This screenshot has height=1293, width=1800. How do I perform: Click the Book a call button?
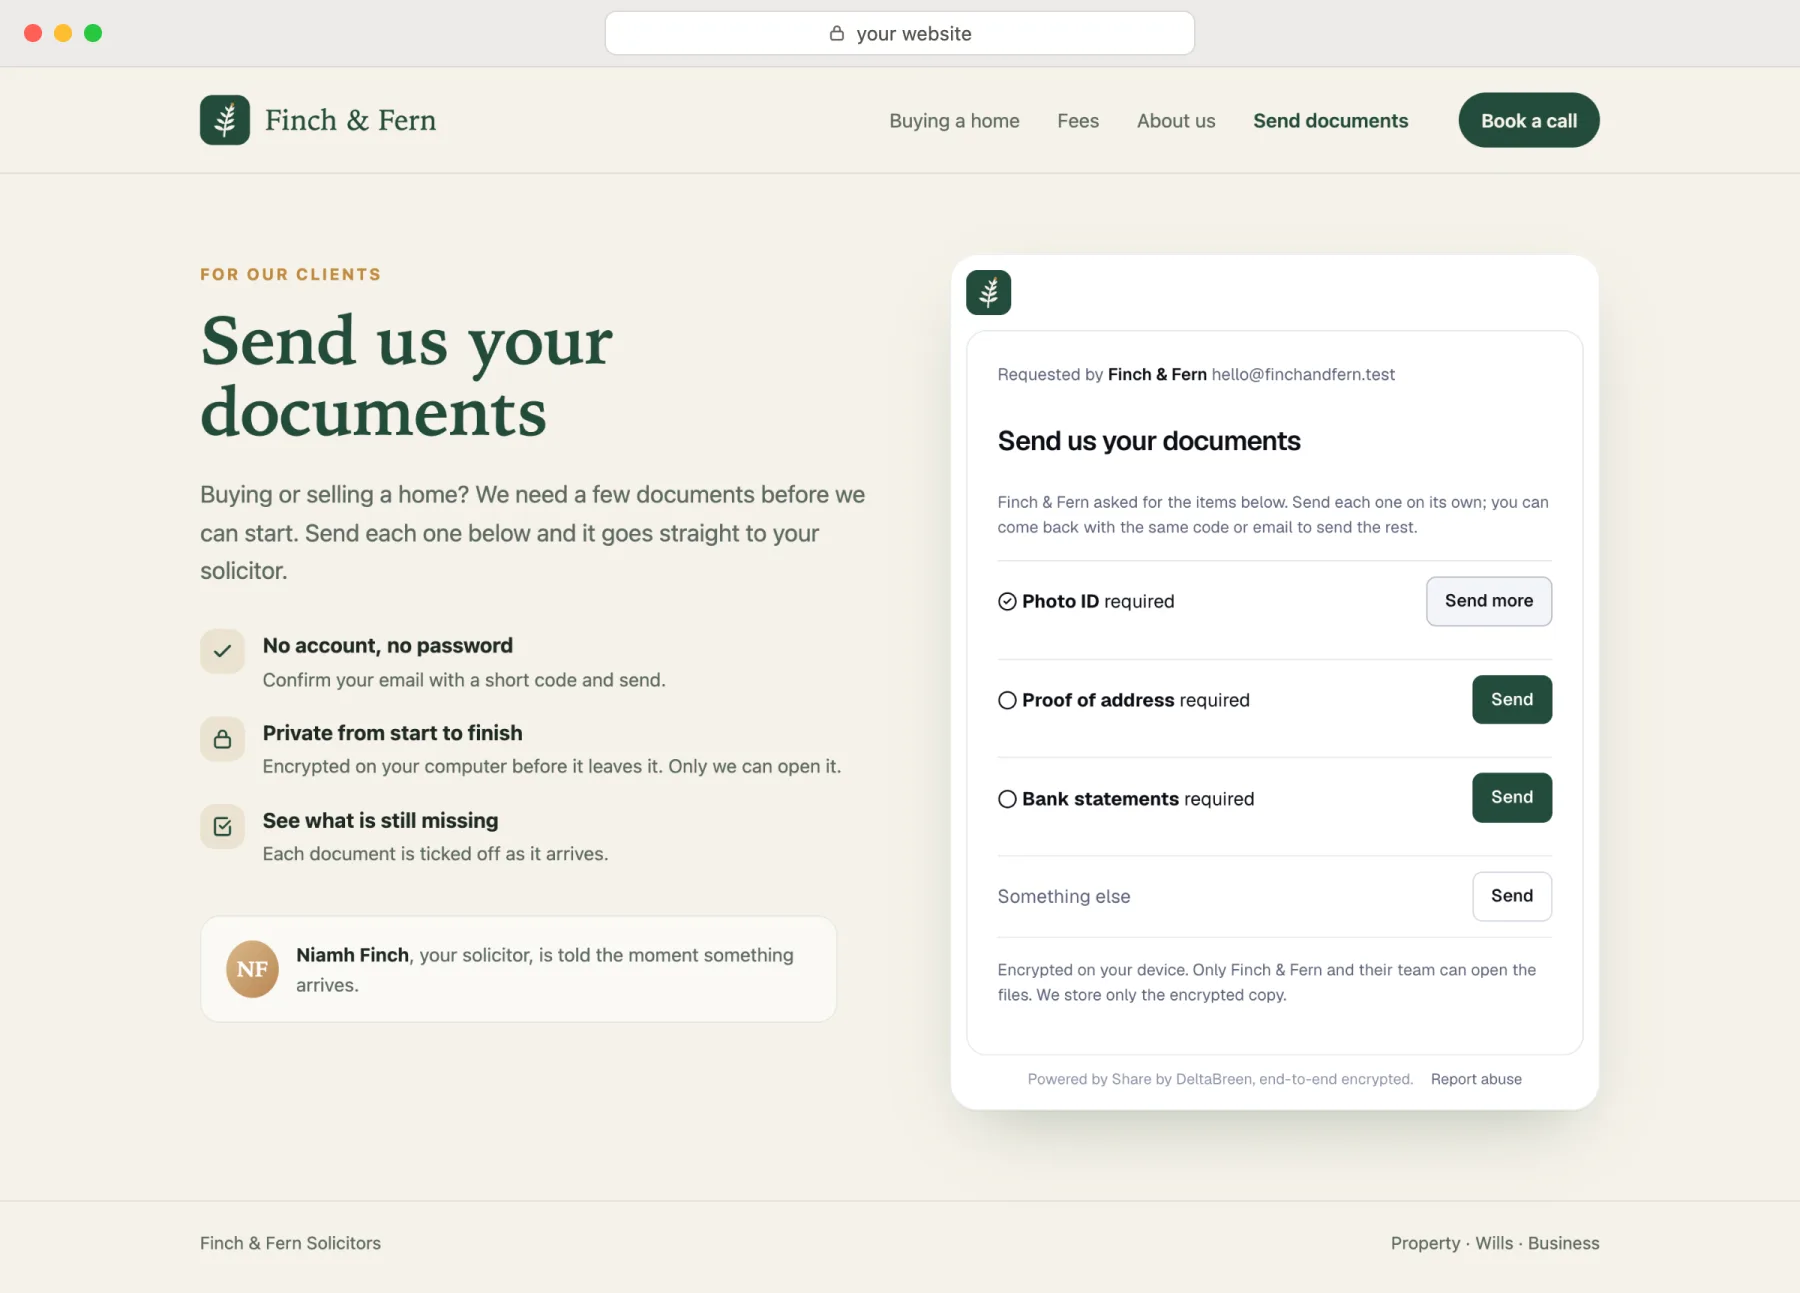(x=1529, y=120)
